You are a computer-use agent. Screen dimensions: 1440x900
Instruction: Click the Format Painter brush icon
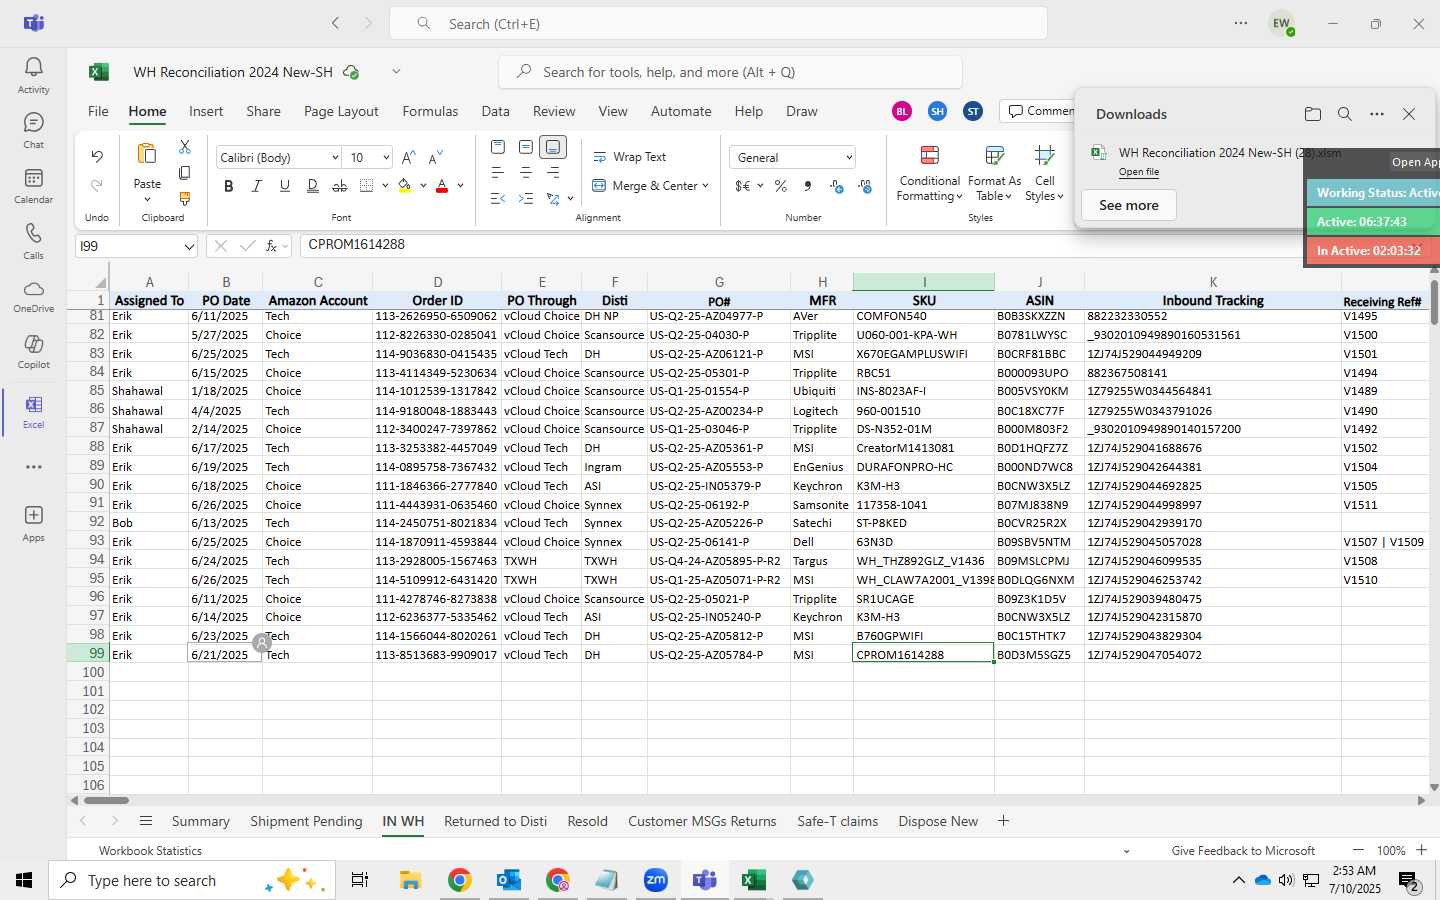click(x=185, y=199)
